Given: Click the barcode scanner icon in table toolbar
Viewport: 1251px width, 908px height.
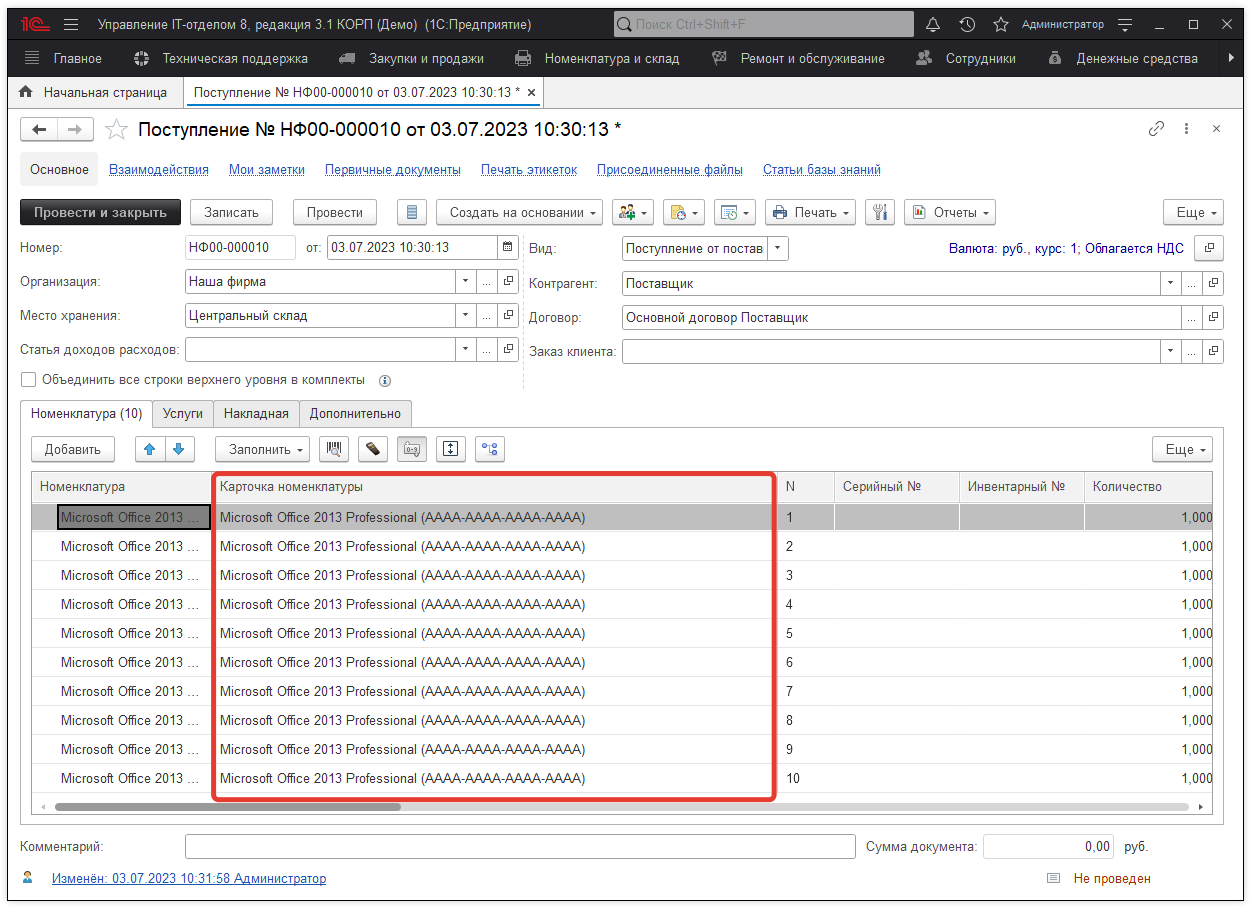Looking at the screenshot, I should 333,449.
